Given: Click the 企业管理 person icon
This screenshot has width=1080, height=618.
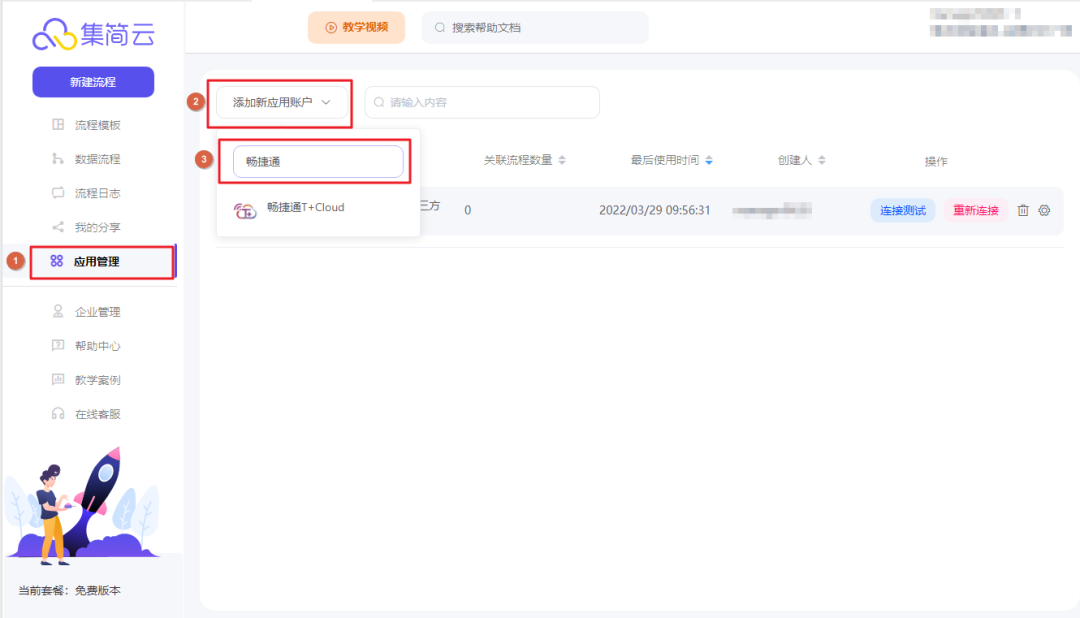Looking at the screenshot, I should coord(58,311).
